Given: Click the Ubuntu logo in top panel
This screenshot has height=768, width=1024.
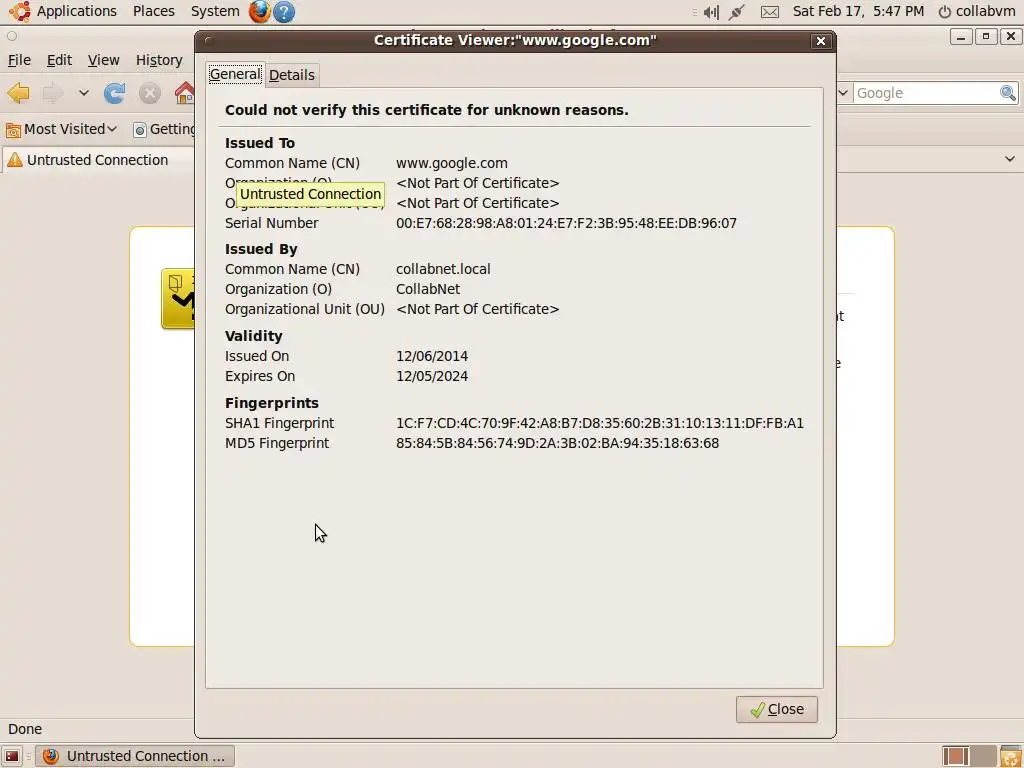Looking at the screenshot, I should click(x=19, y=11).
